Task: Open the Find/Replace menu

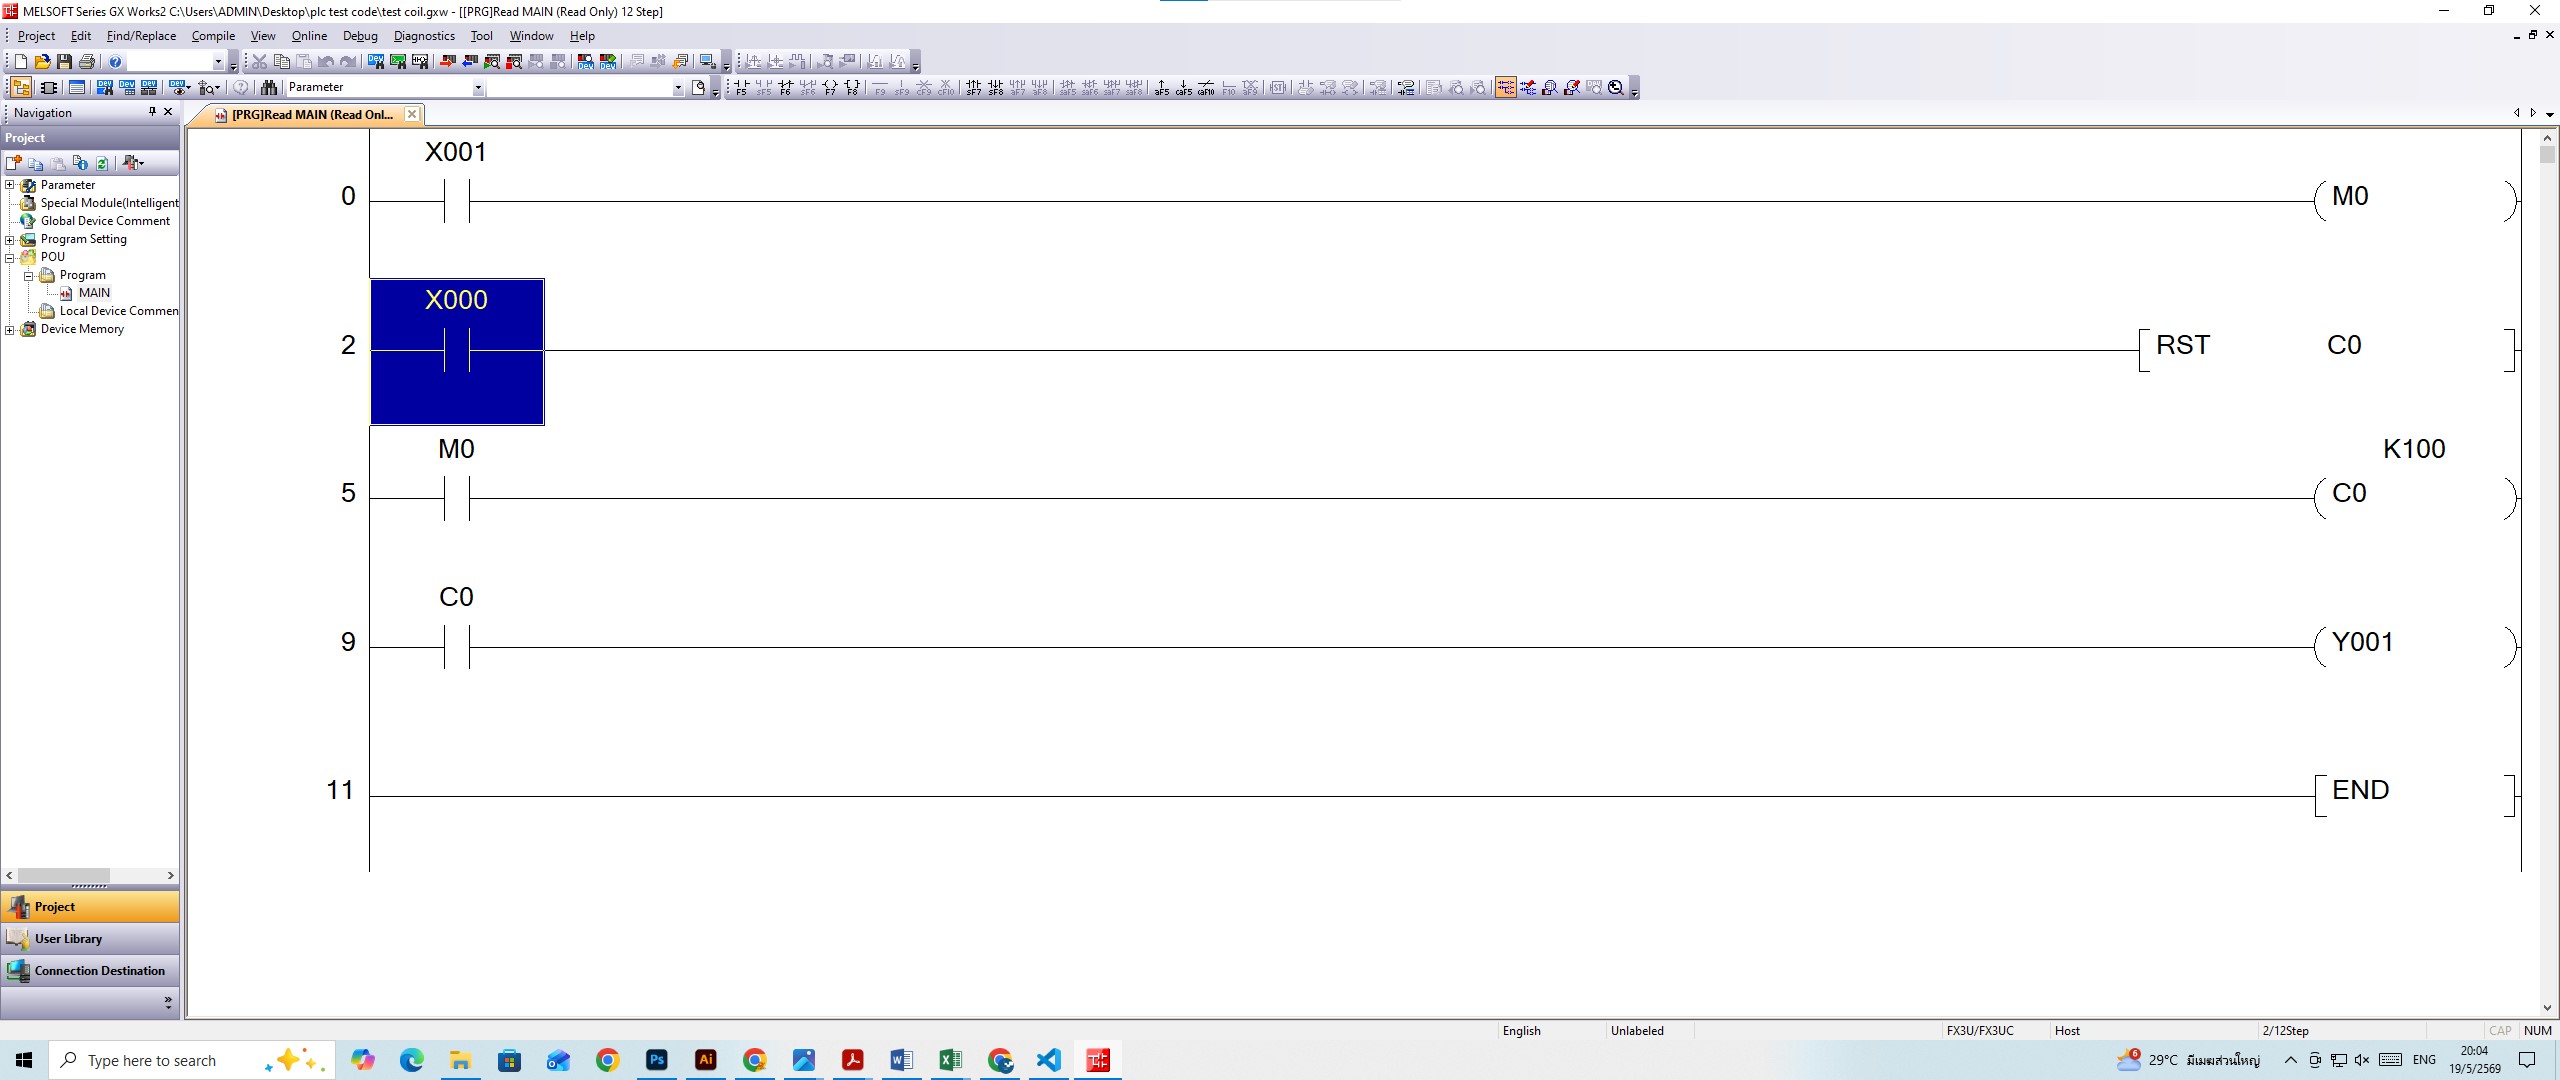Action: (141, 36)
